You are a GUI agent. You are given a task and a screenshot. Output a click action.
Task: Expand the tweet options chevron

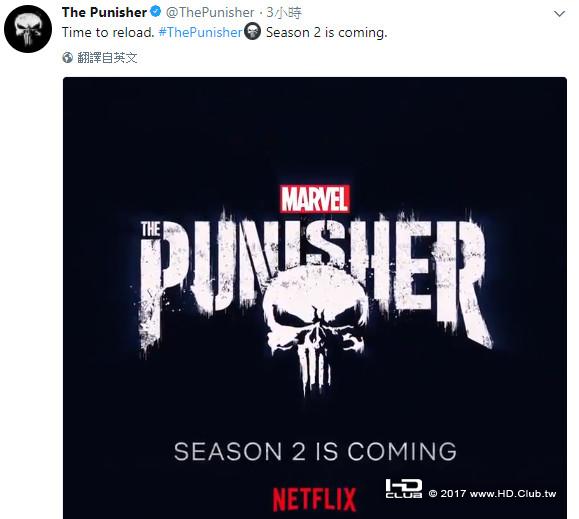[560, 14]
